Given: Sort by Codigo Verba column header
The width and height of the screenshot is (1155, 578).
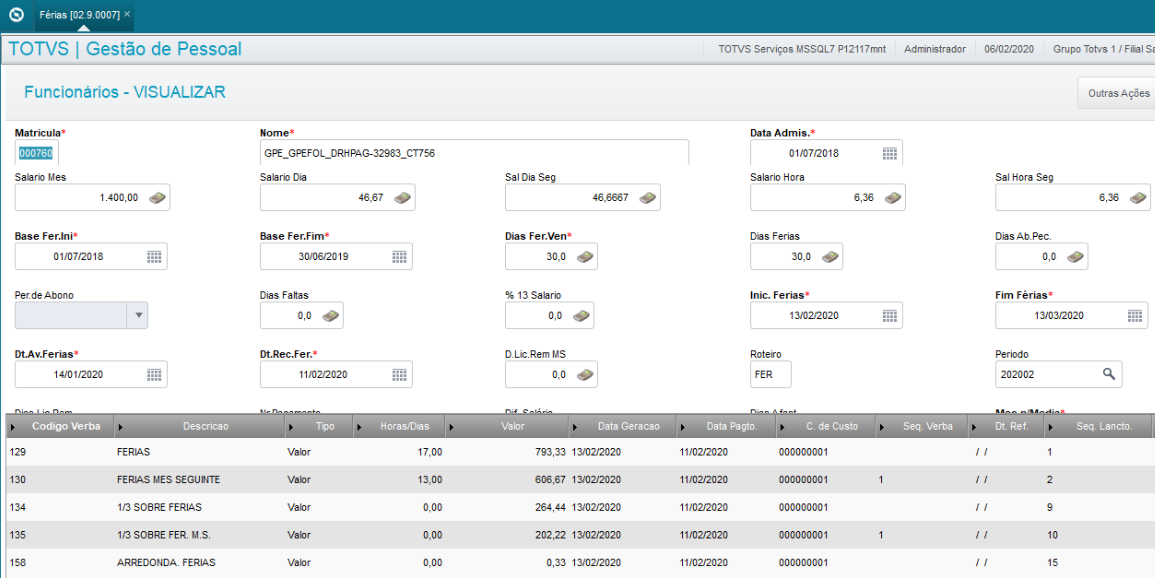Looking at the screenshot, I should coord(60,426).
